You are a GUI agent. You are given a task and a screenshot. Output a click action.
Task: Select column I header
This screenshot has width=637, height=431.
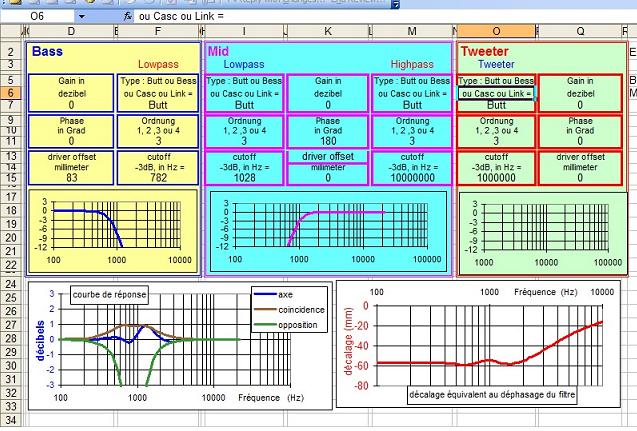[244, 31]
